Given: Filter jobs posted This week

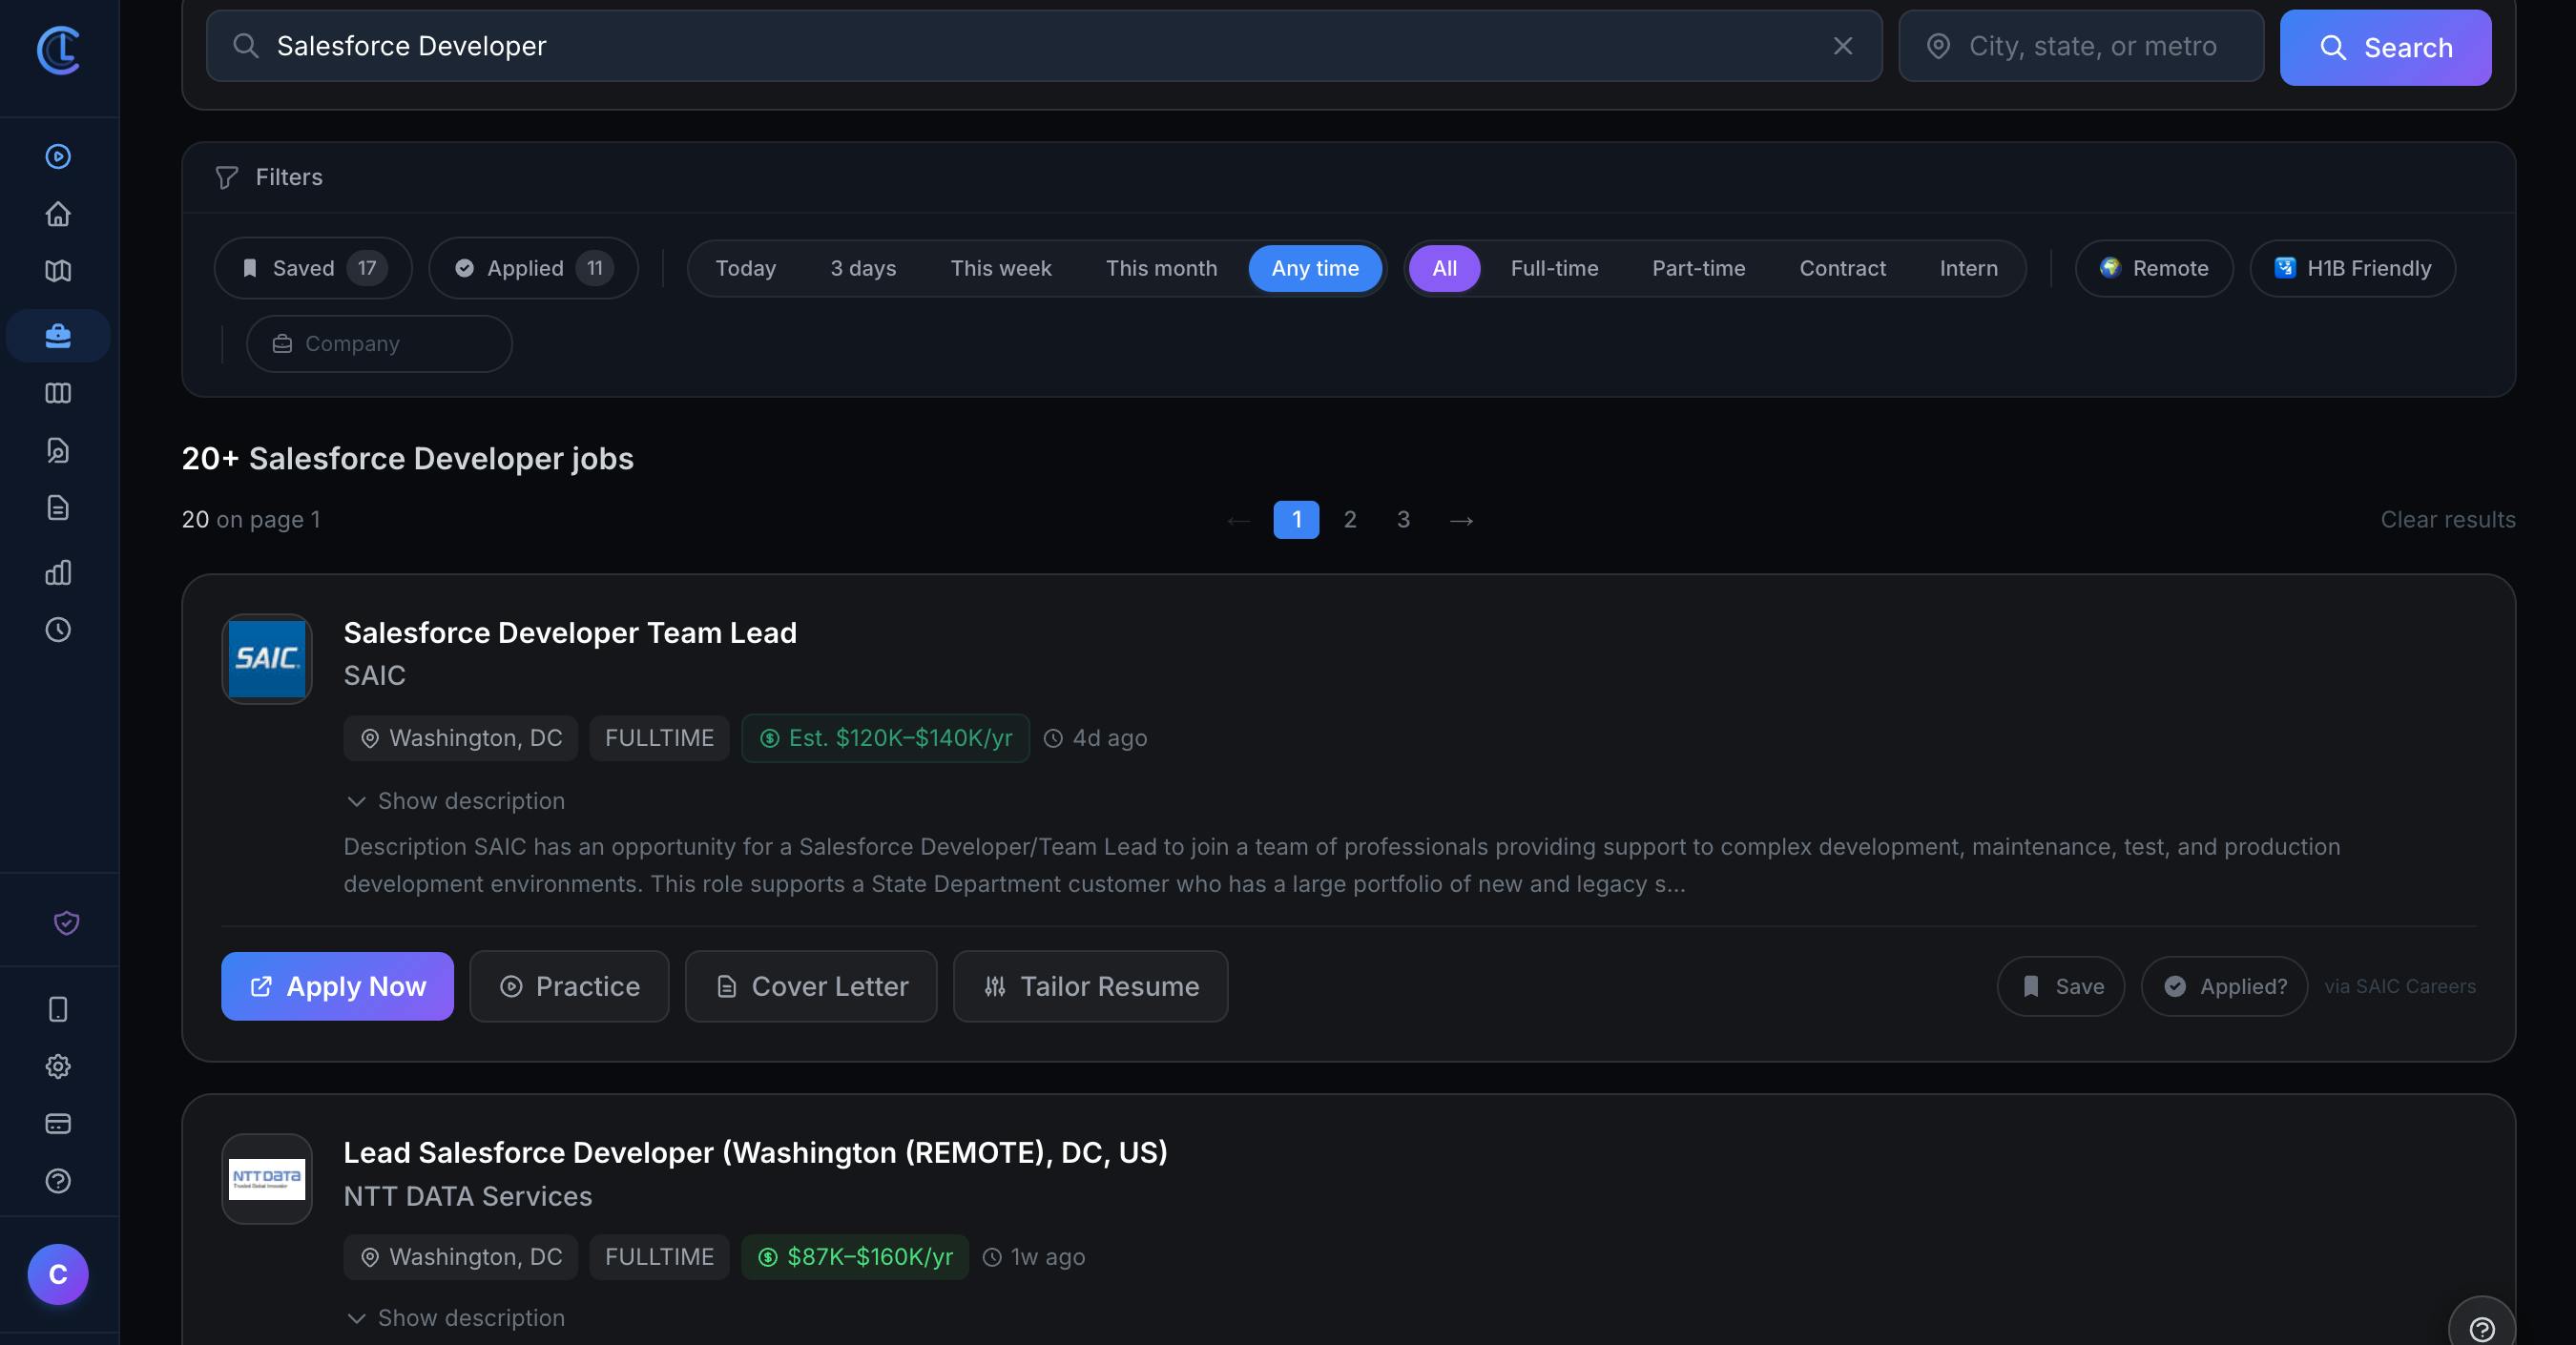Looking at the screenshot, I should [1001, 268].
